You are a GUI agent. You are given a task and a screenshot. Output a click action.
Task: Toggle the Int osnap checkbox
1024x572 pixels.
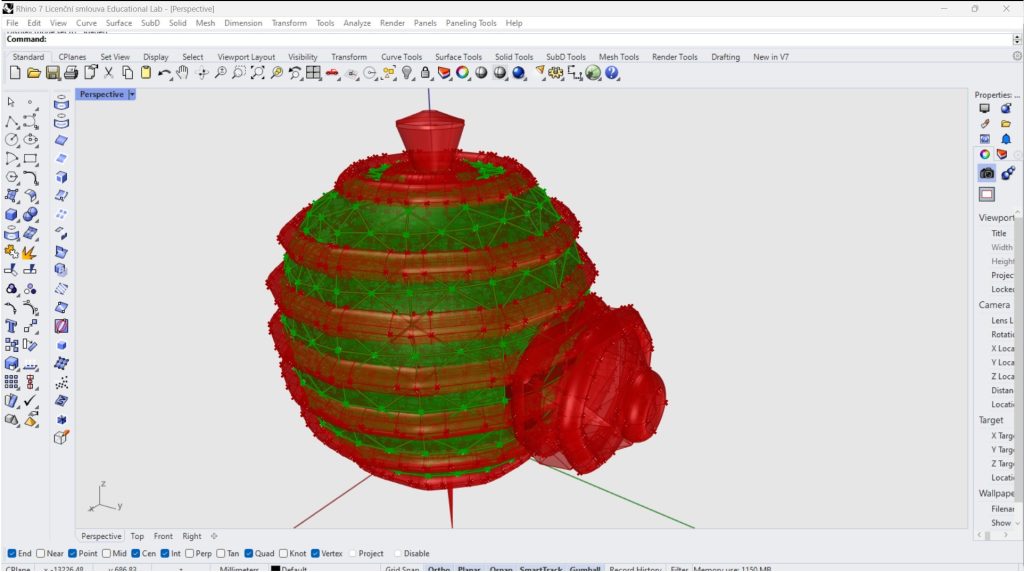point(165,554)
